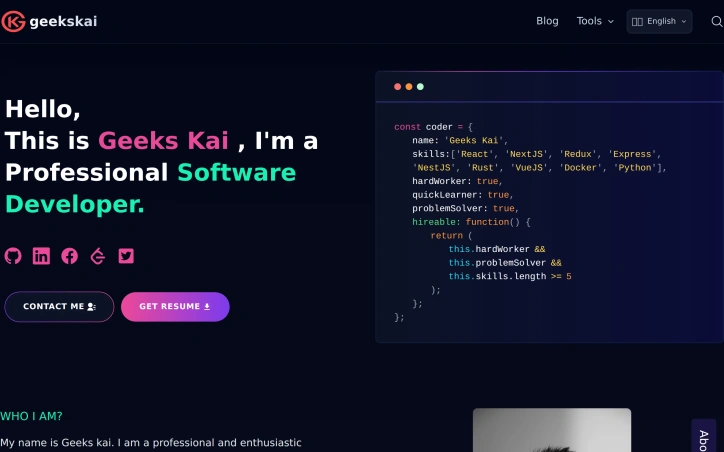This screenshot has width=724, height=452.
Task: Click the orange dot in code window
Action: (x=409, y=87)
